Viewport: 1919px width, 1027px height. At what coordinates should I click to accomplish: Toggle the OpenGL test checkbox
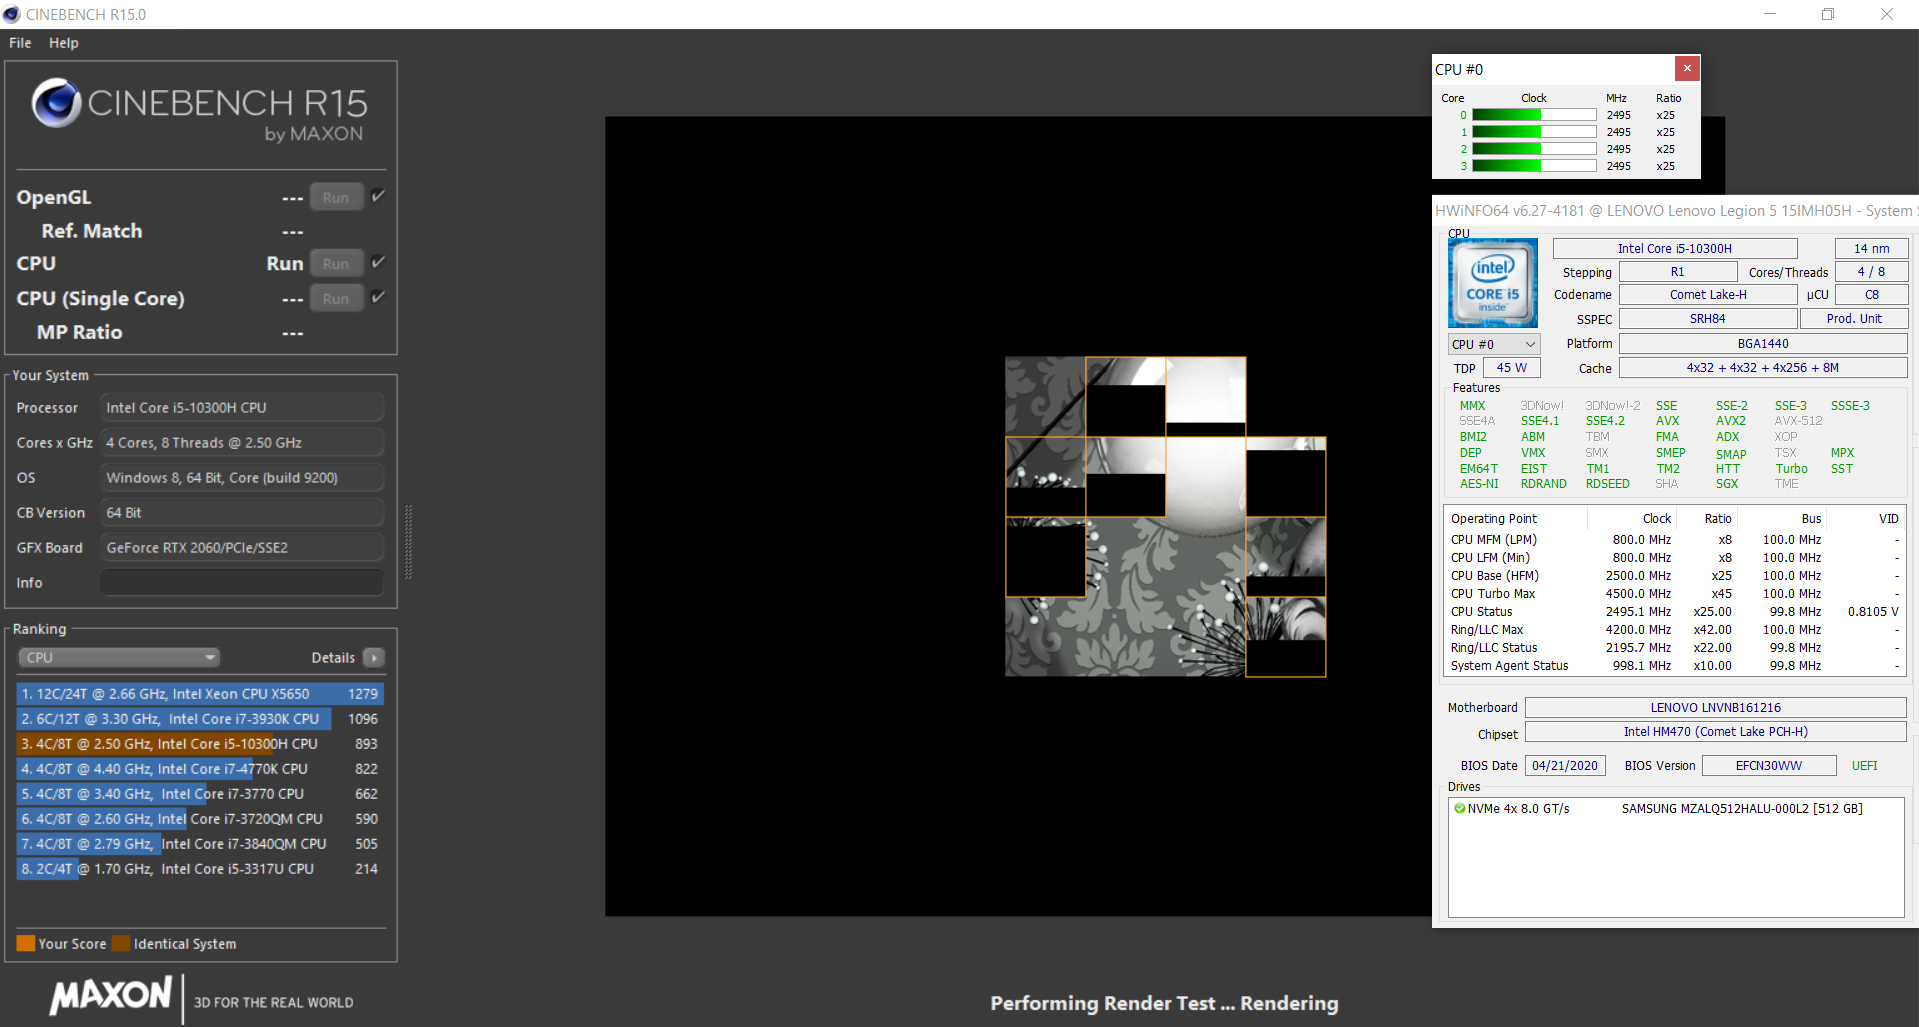pyautogui.click(x=378, y=196)
